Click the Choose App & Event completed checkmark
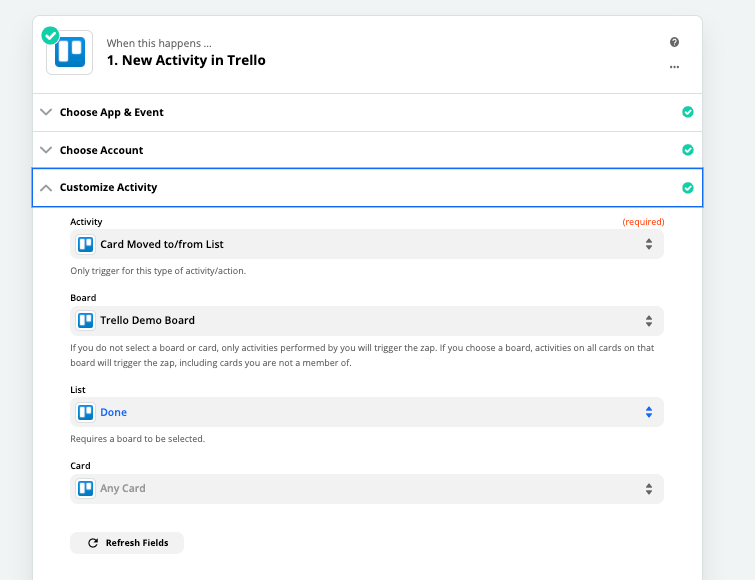 [x=687, y=112]
